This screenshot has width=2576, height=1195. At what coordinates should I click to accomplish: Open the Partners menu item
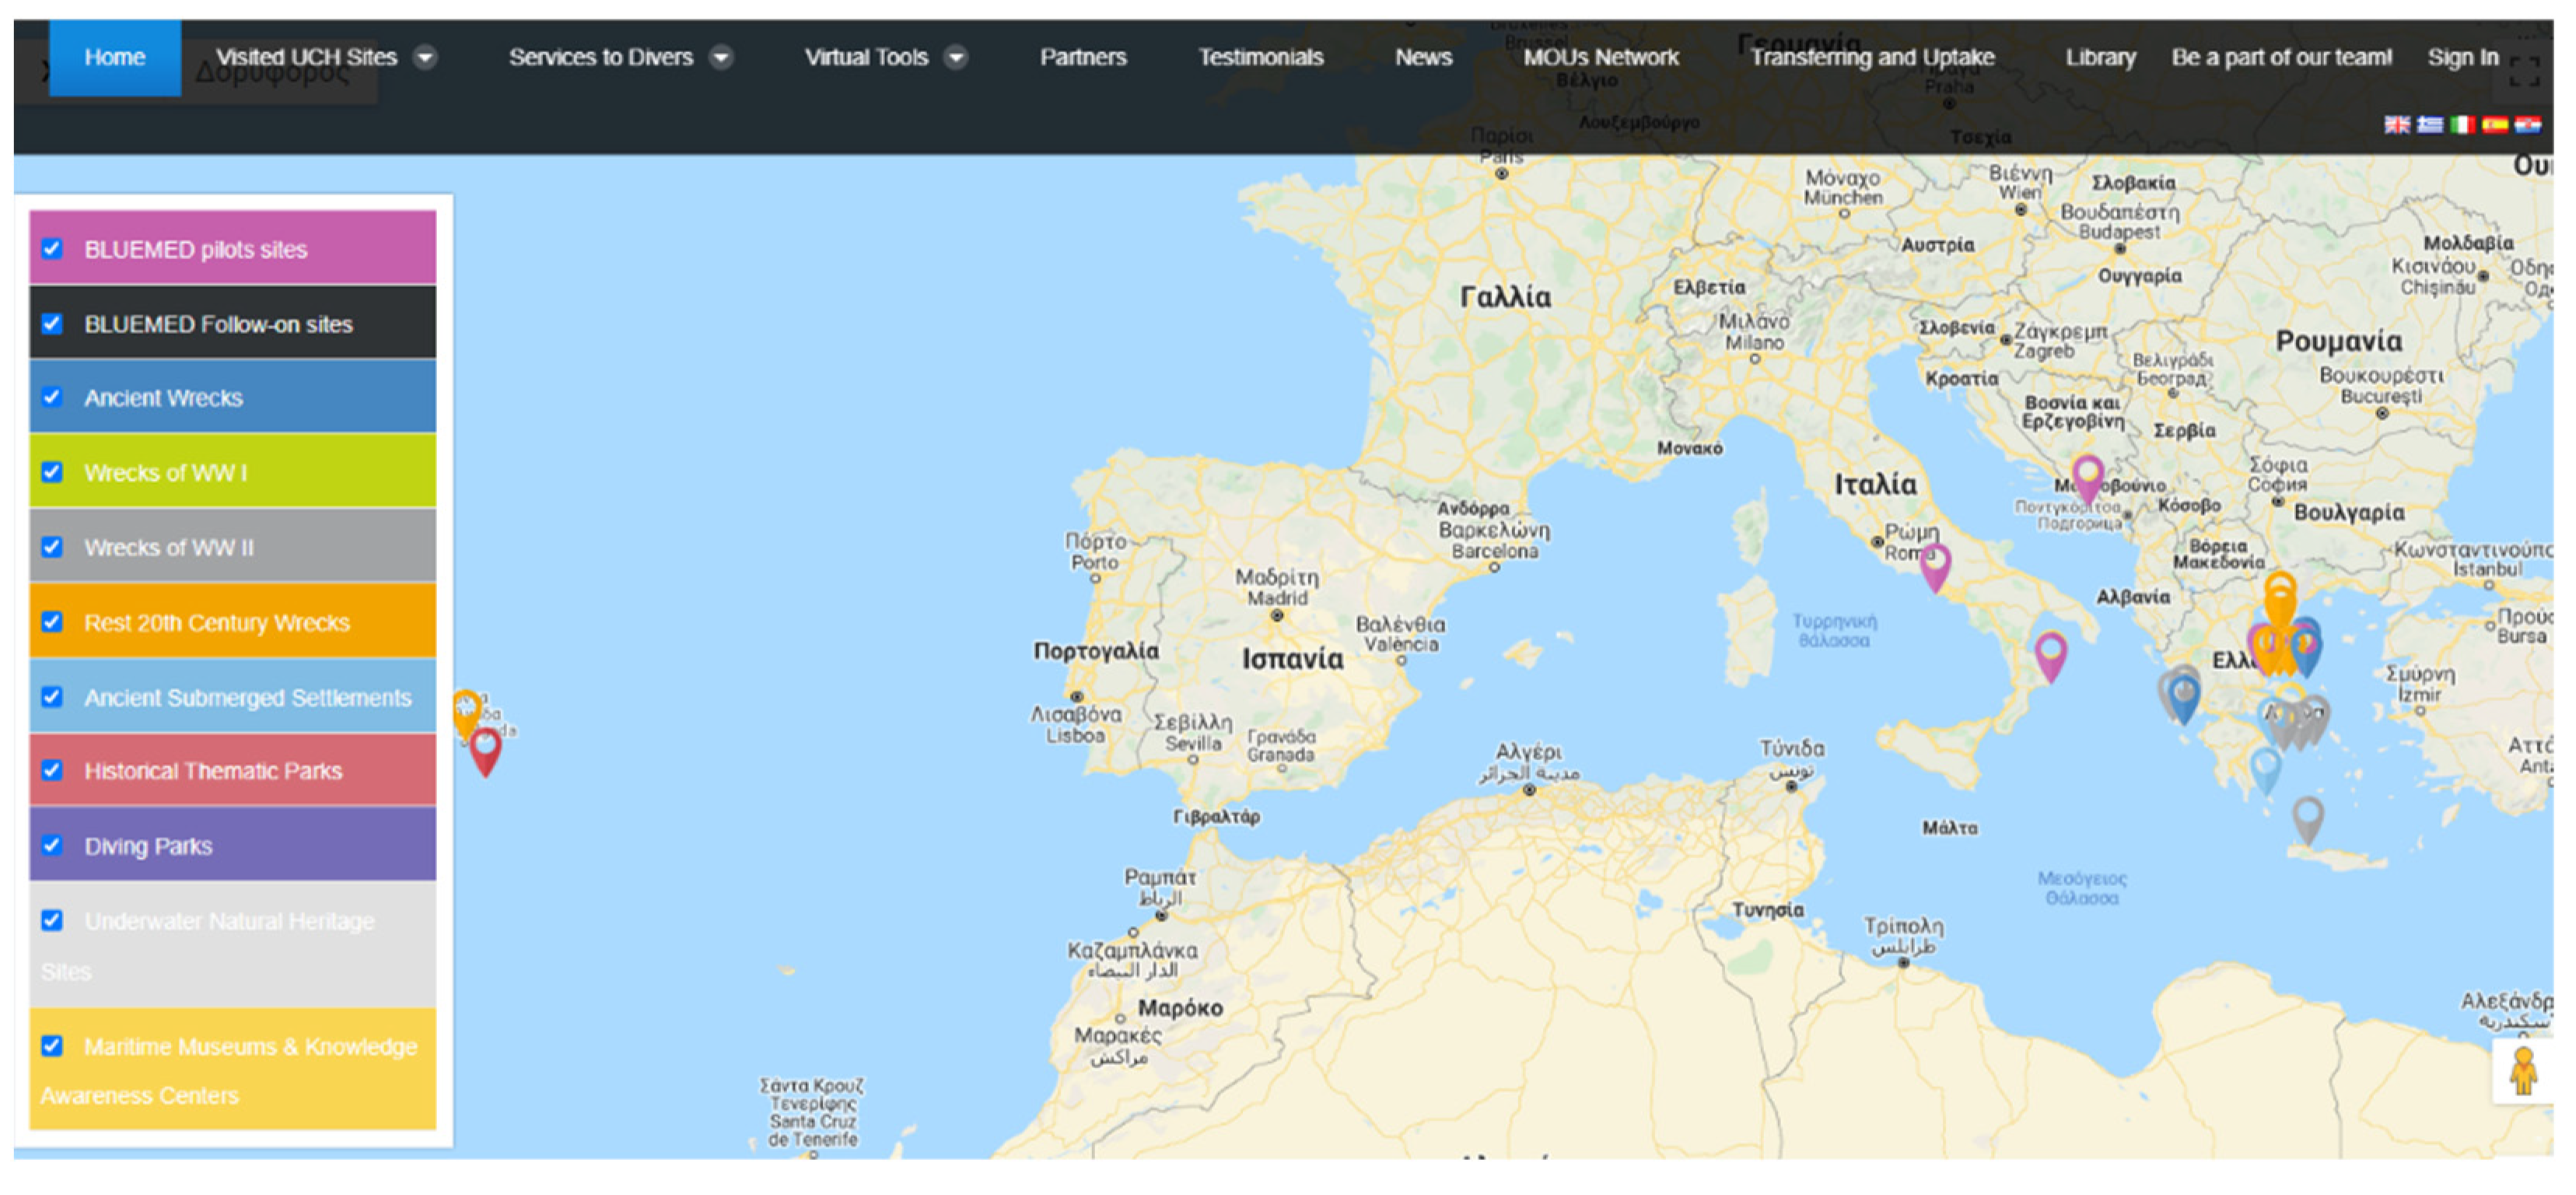point(1083,58)
